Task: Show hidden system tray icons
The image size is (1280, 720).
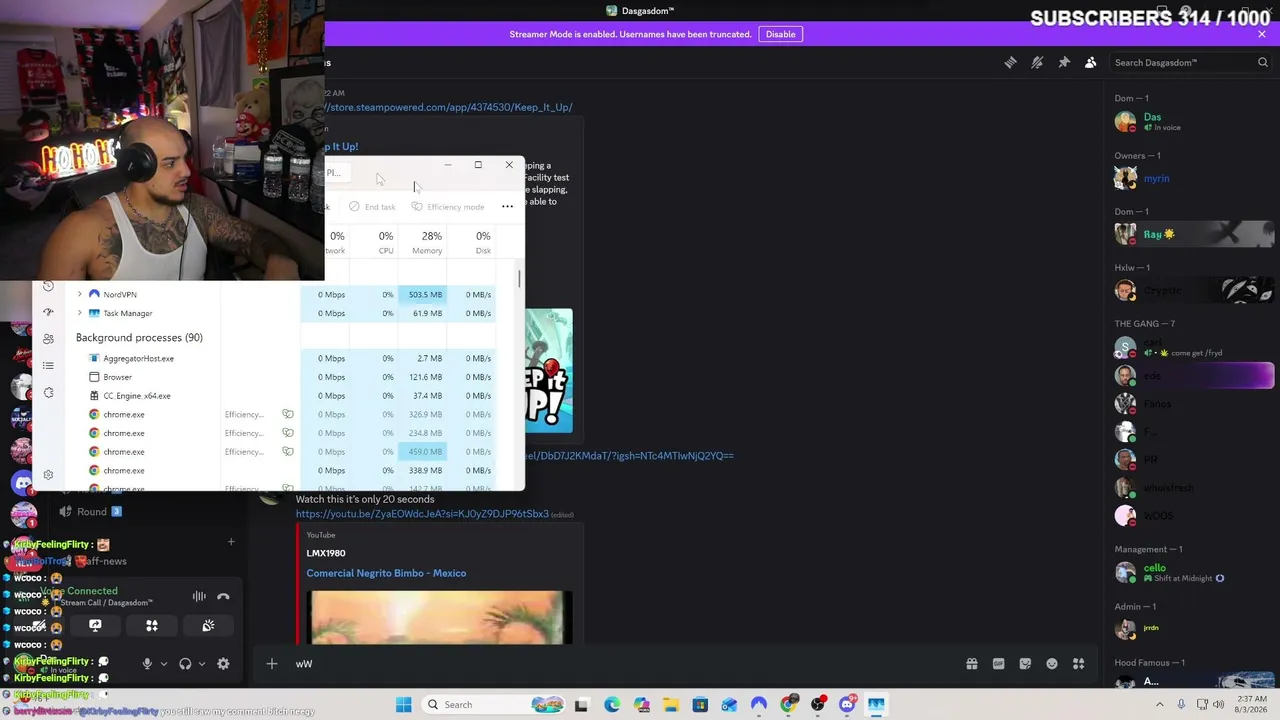Action: 1161,705
